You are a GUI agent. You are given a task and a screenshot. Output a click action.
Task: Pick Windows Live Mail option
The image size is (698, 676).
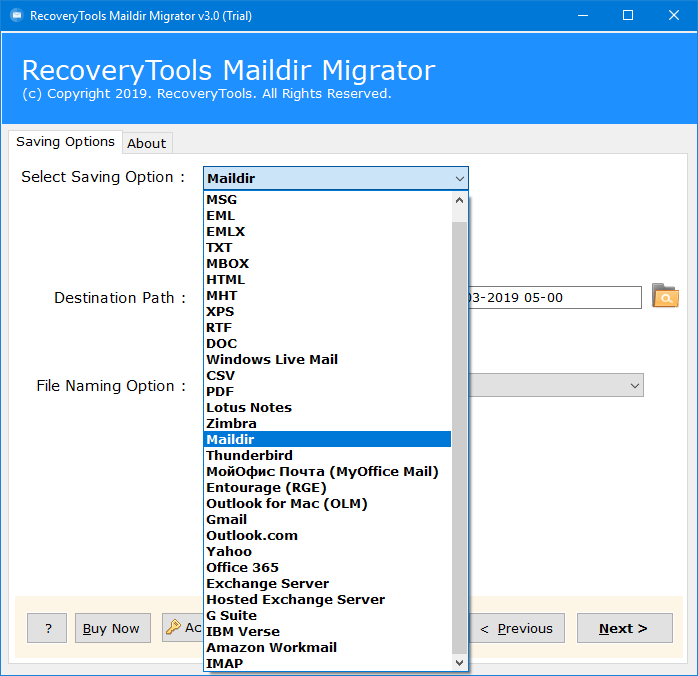click(328, 360)
